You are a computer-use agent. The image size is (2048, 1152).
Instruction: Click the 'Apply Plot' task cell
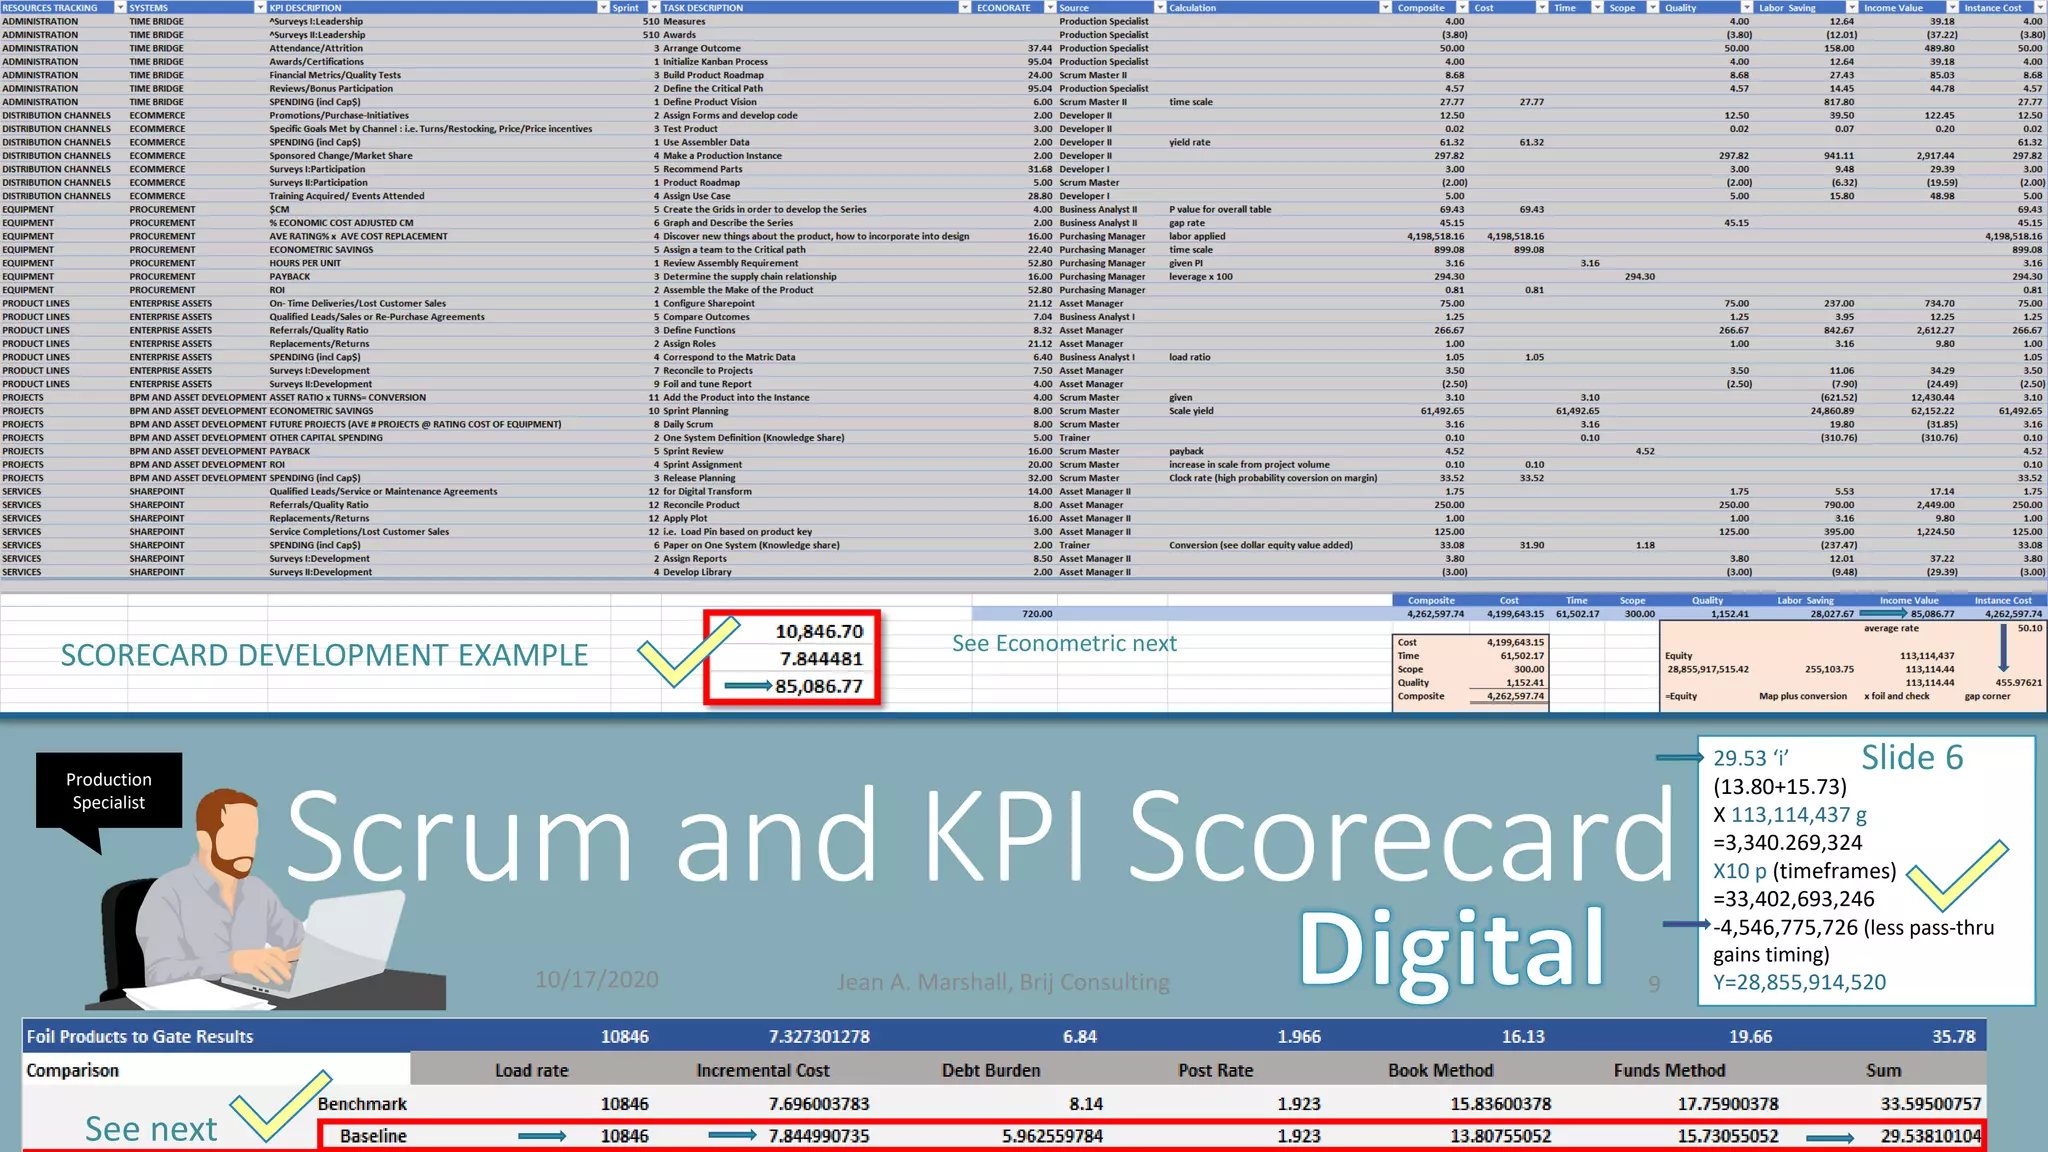click(685, 518)
